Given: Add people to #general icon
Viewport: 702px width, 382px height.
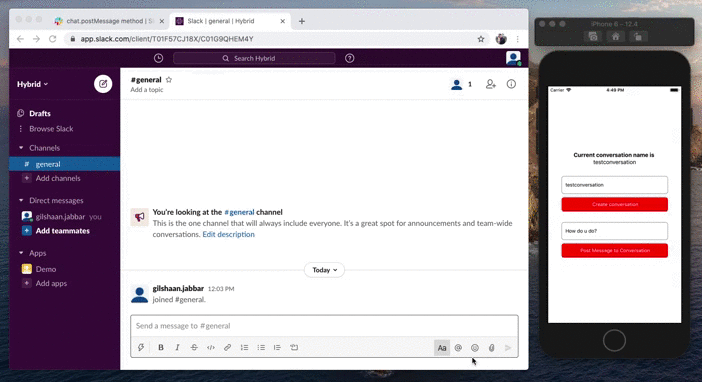Looking at the screenshot, I should click(491, 84).
